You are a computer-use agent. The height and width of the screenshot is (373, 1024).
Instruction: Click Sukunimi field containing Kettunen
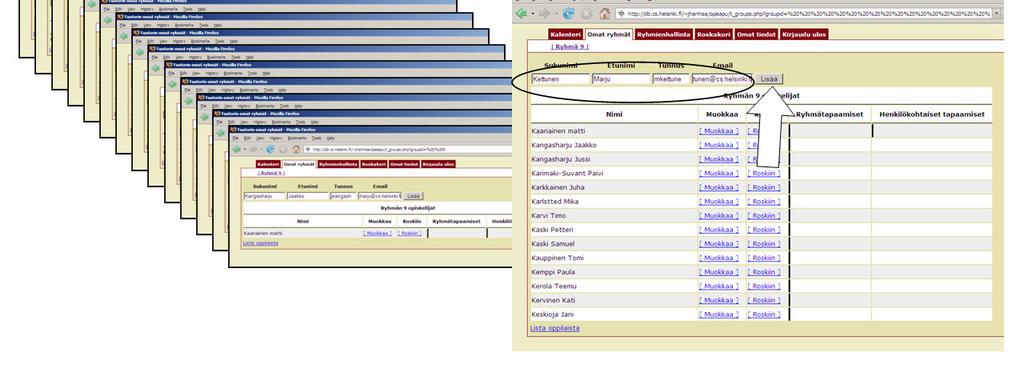(560, 79)
